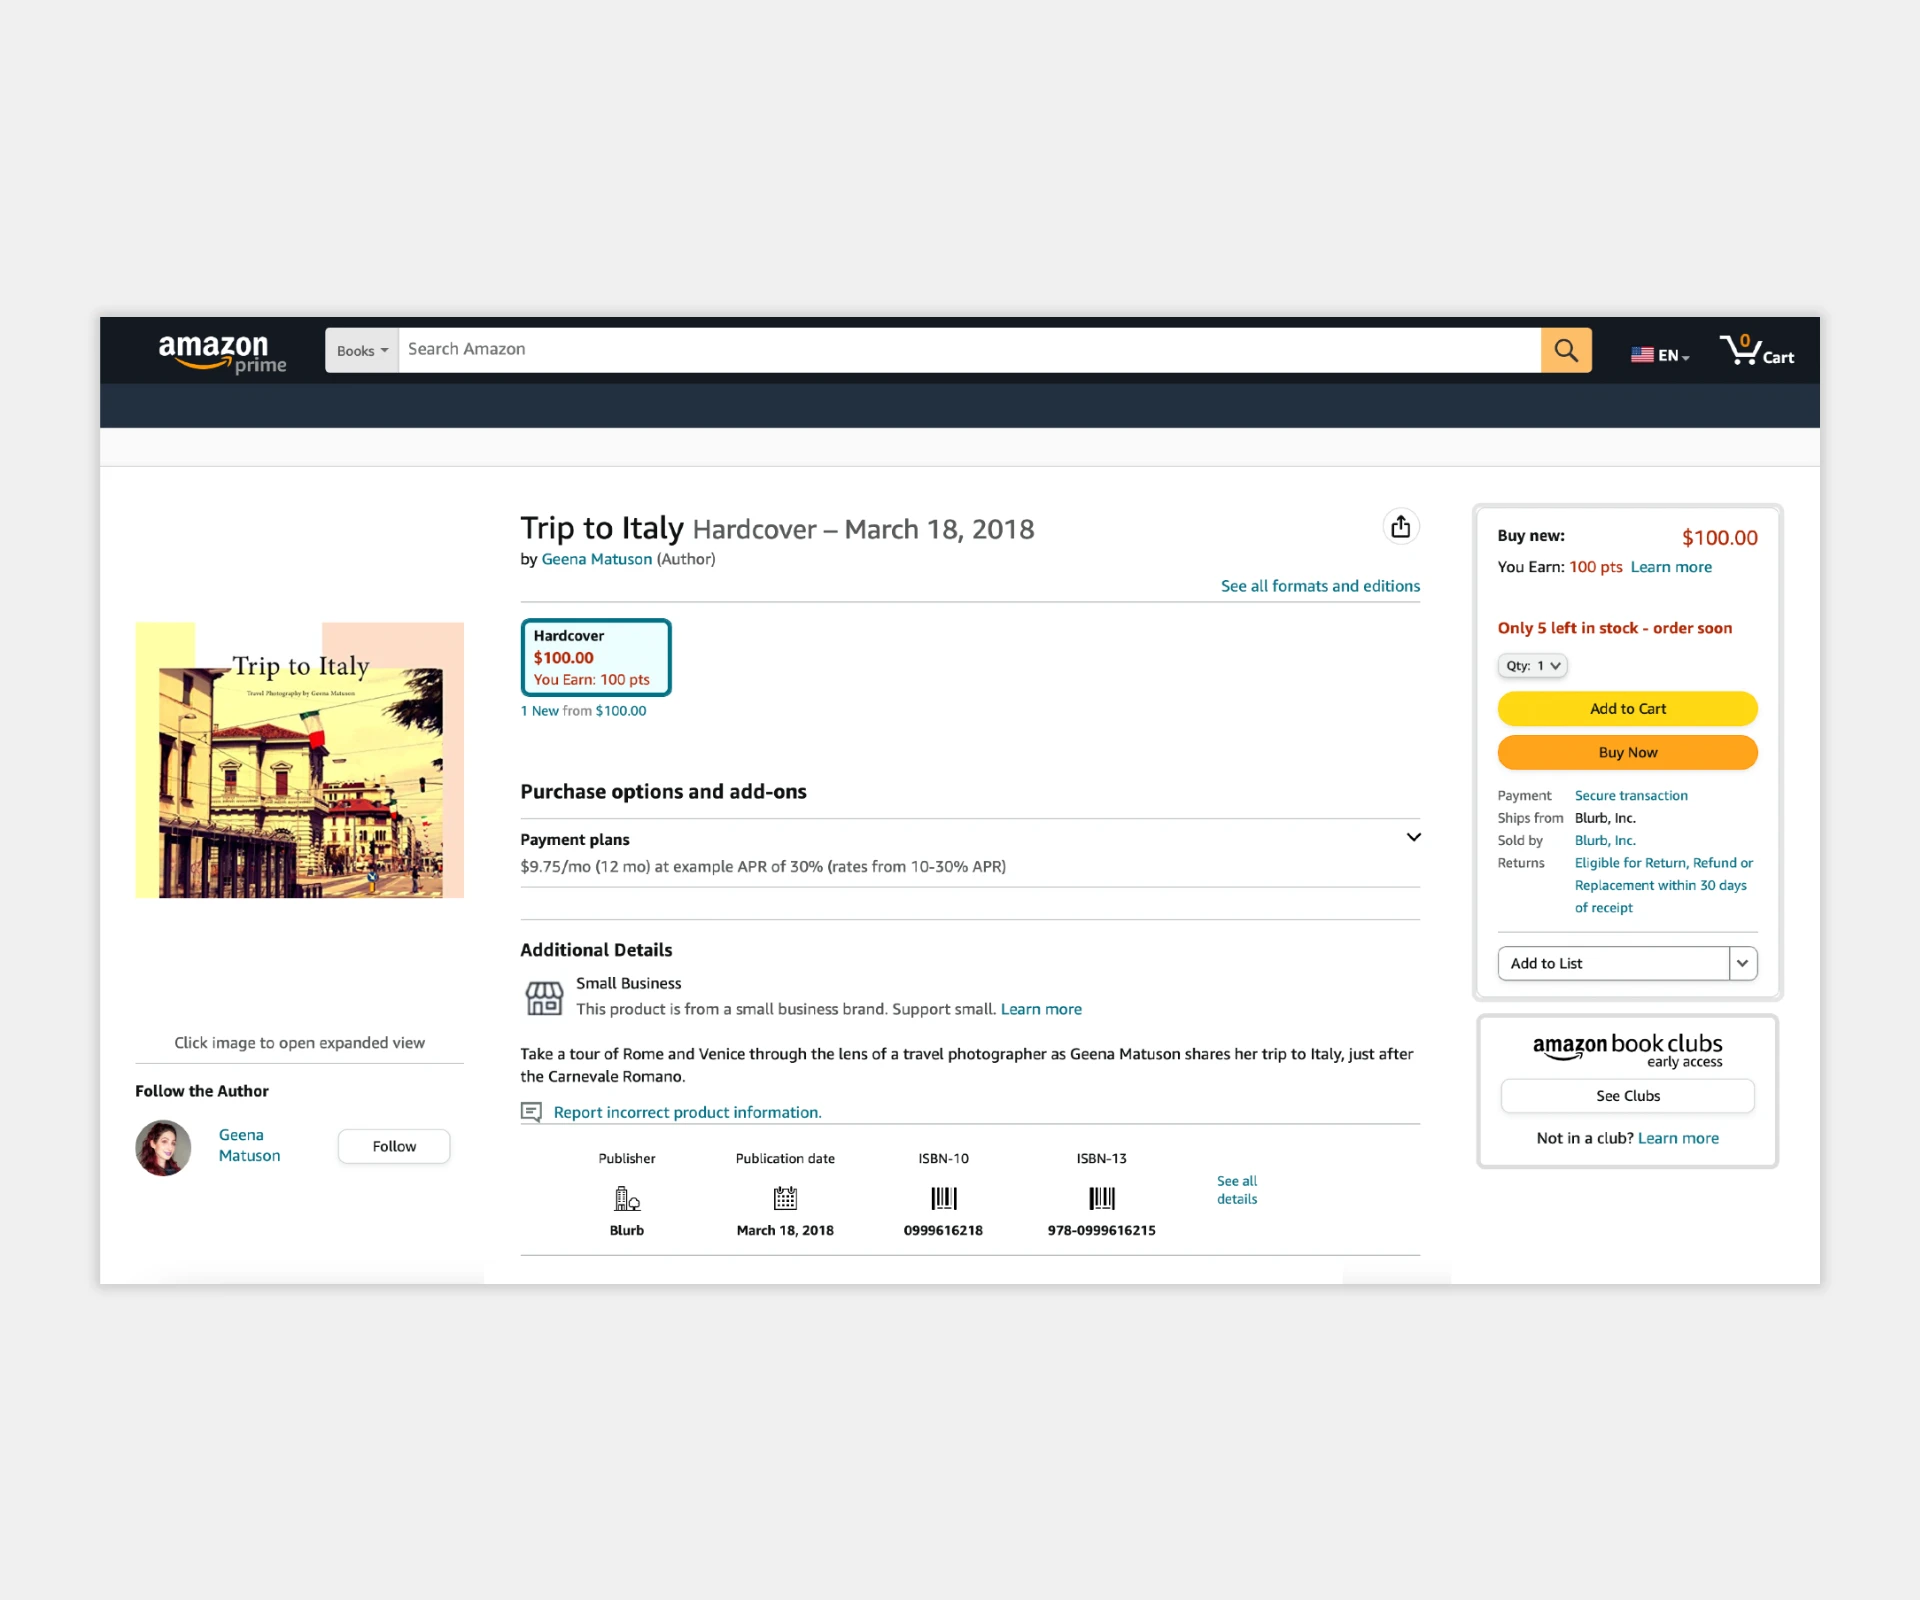Open See all formats and editions link

1319,586
